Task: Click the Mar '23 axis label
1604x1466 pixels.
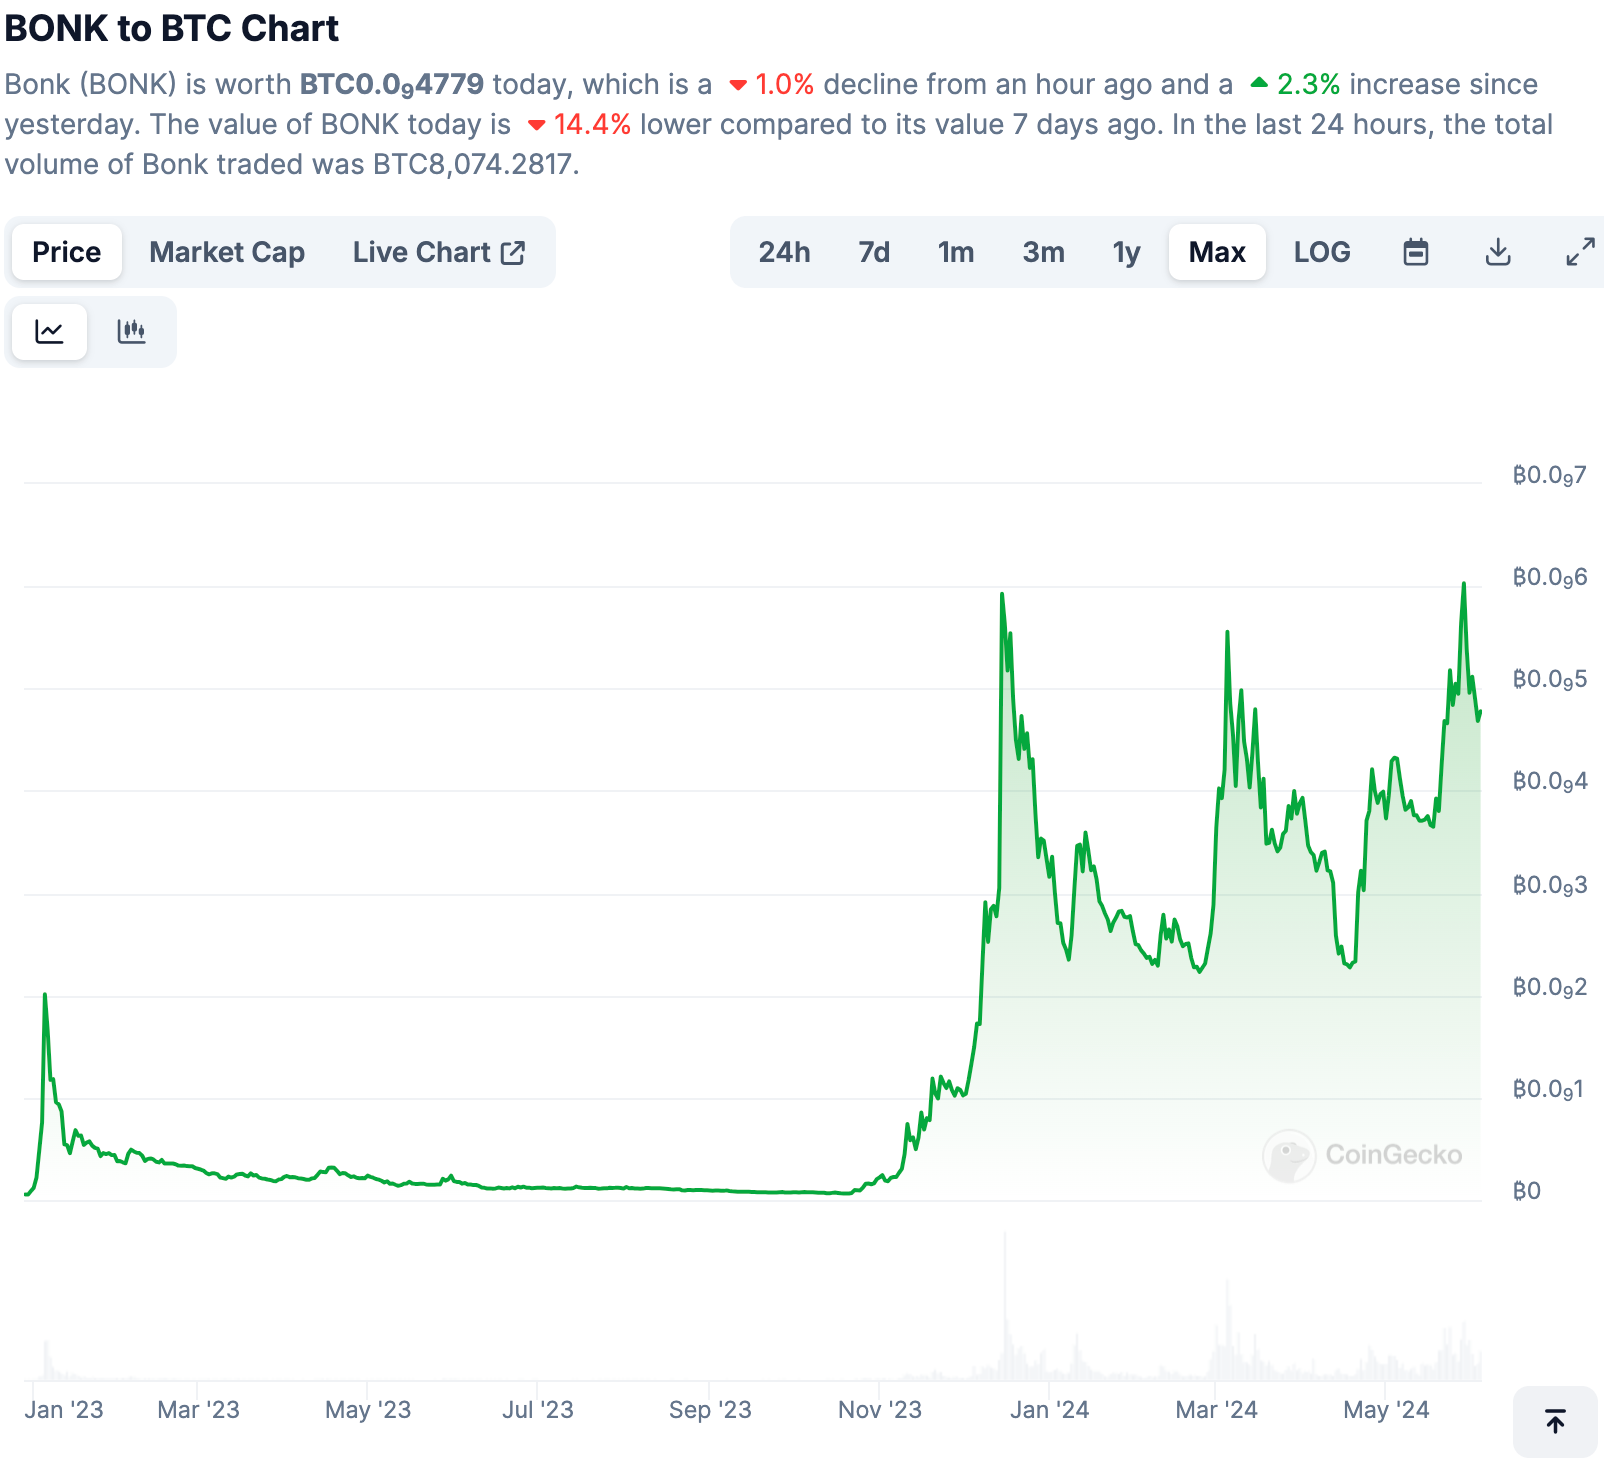Action: tap(198, 1410)
